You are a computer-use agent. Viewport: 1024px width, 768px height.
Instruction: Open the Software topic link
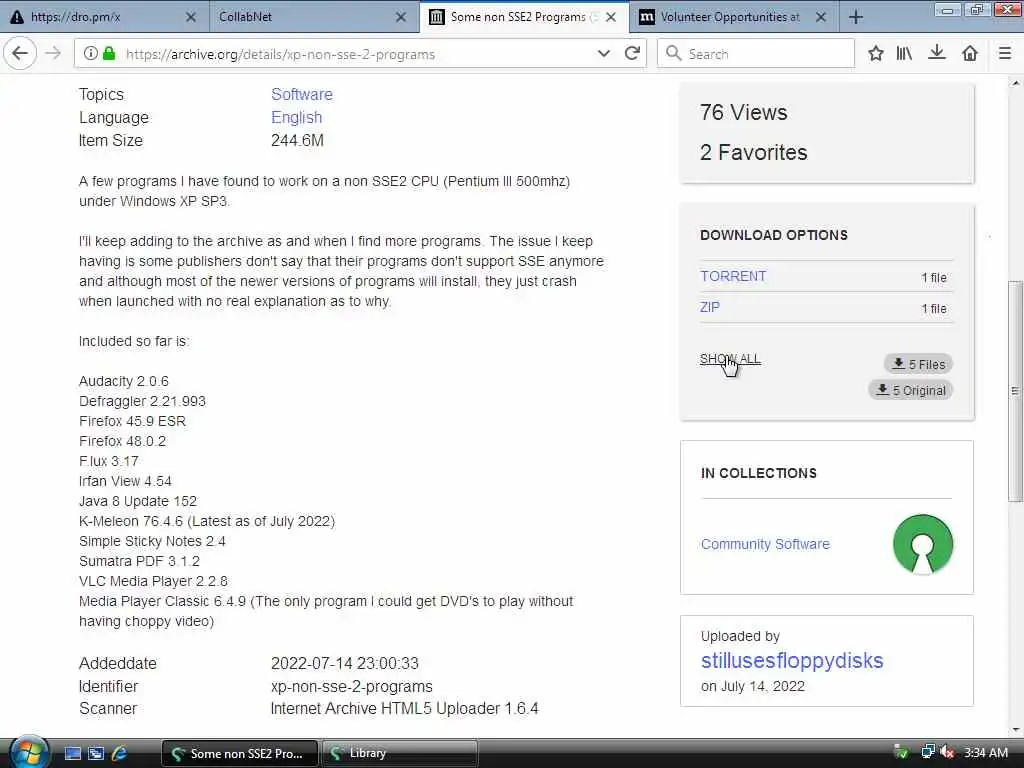click(x=302, y=94)
